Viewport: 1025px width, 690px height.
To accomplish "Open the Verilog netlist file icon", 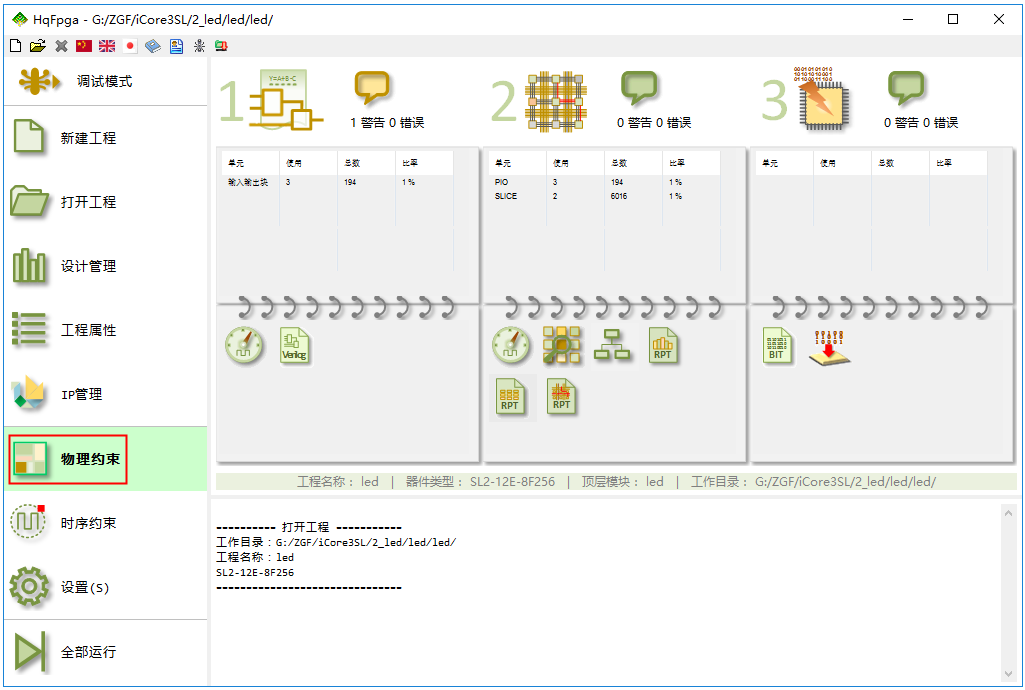I will pyautogui.click(x=295, y=346).
